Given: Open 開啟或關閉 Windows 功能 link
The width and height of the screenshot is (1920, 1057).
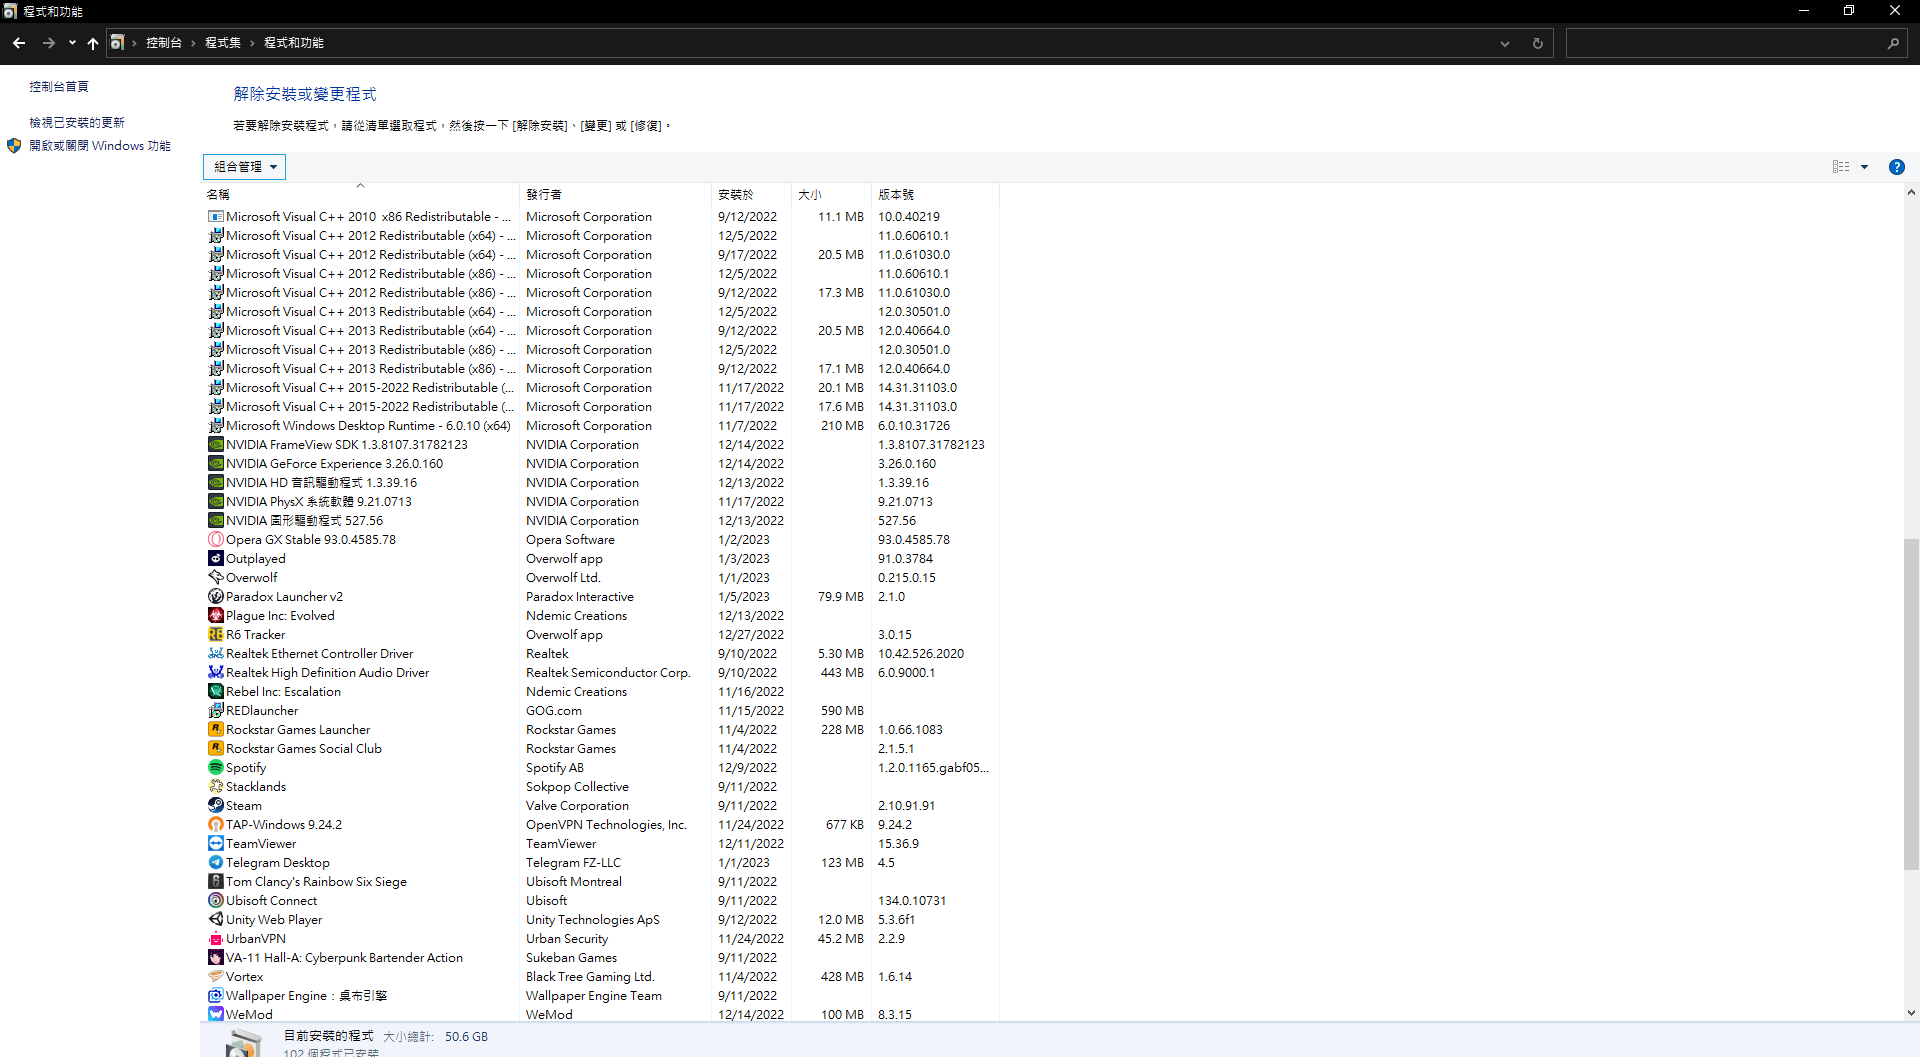Looking at the screenshot, I should pyautogui.click(x=100, y=146).
